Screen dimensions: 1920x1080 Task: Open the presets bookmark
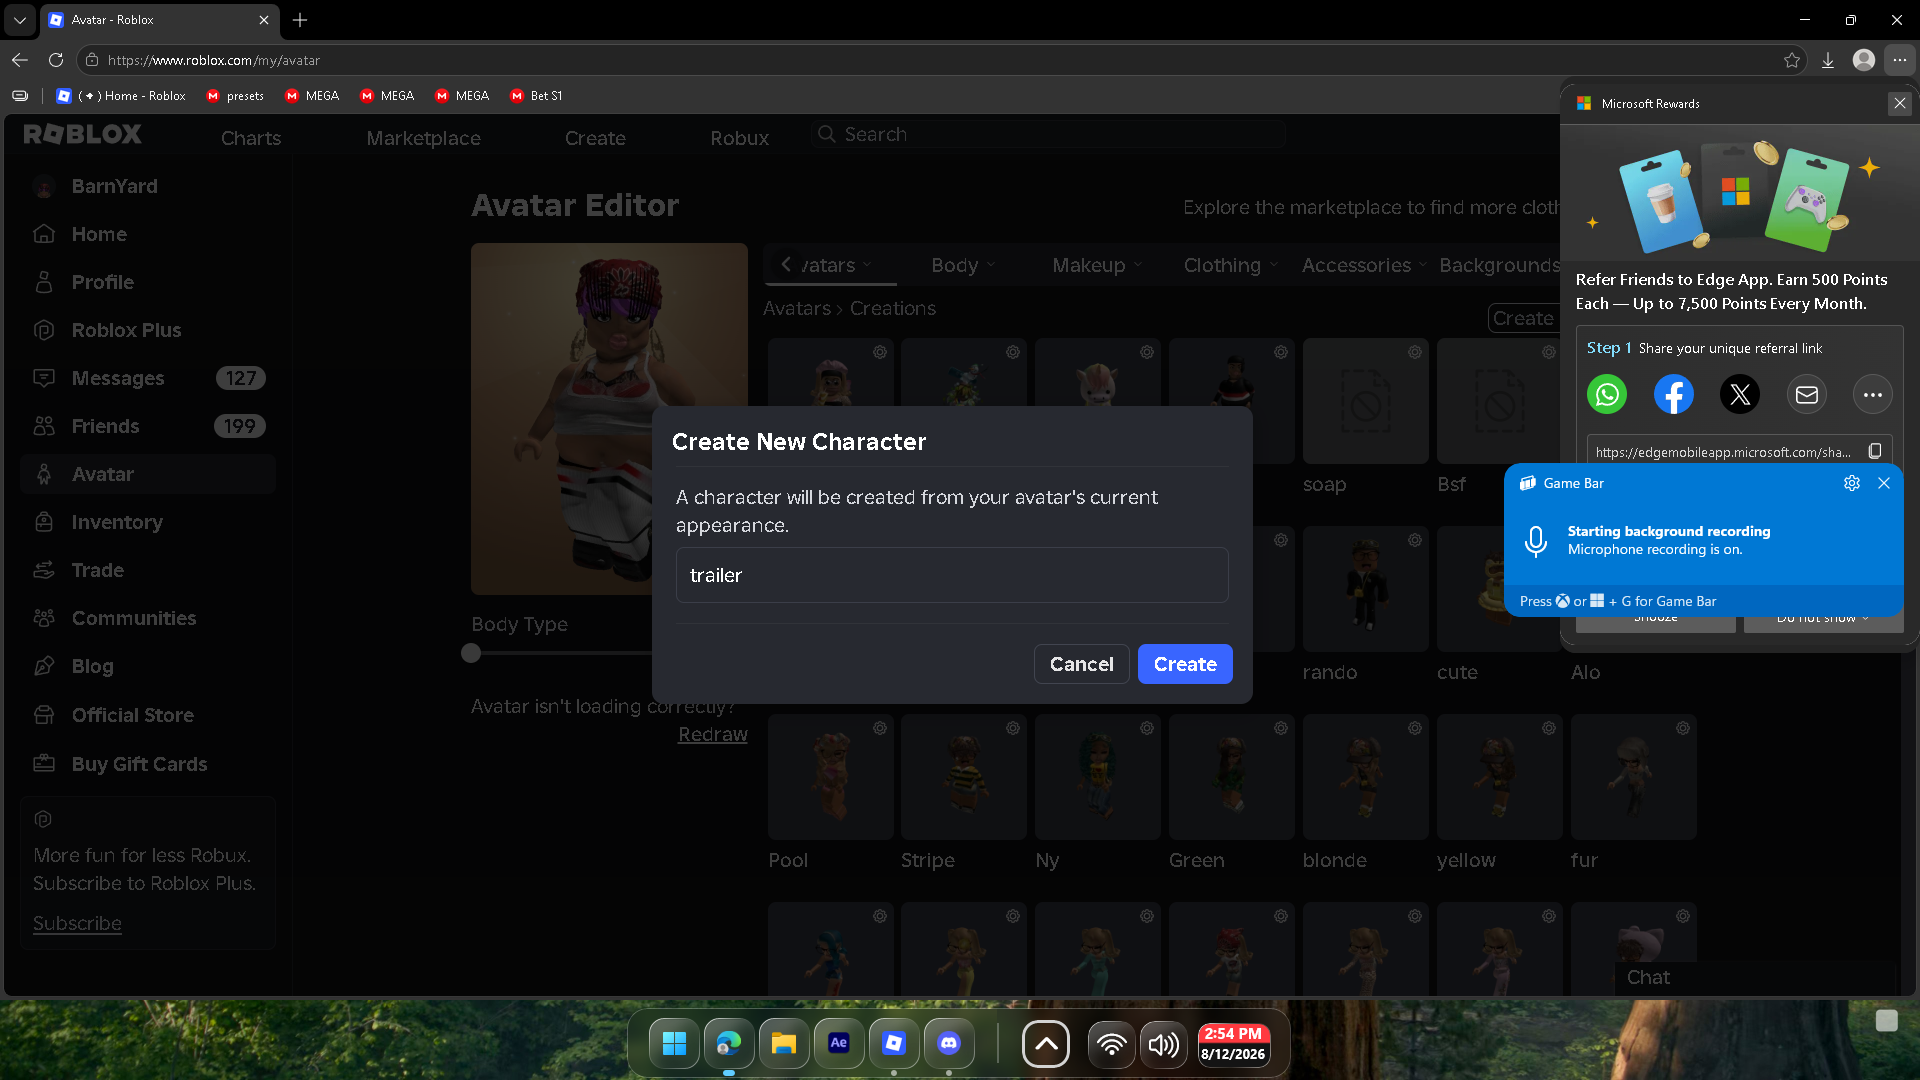point(235,96)
